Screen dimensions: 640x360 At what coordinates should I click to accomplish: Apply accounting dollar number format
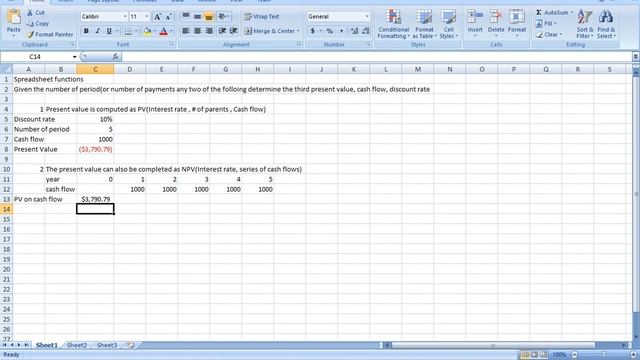[313, 31]
